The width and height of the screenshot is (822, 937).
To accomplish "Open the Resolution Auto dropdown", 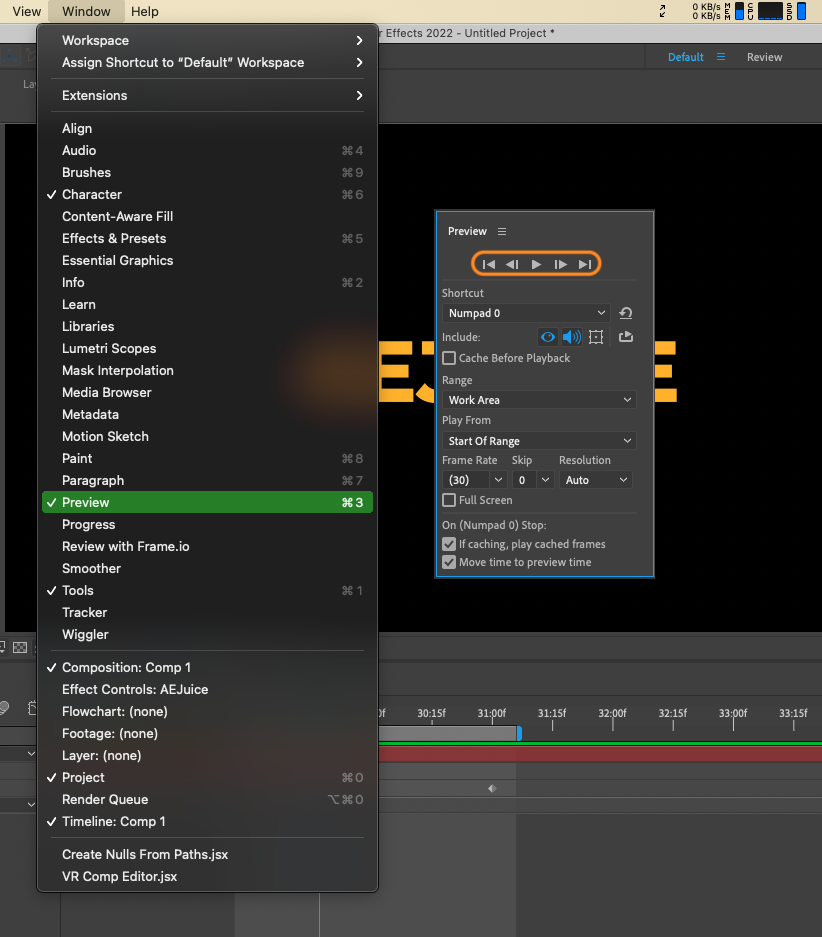I will click(596, 480).
